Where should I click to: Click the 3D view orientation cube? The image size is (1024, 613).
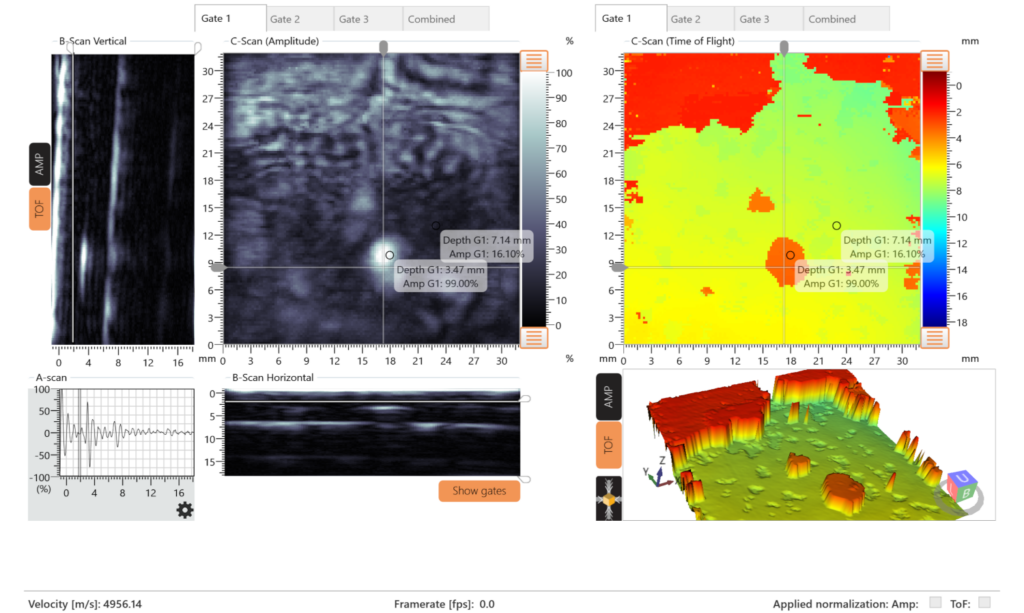962,487
